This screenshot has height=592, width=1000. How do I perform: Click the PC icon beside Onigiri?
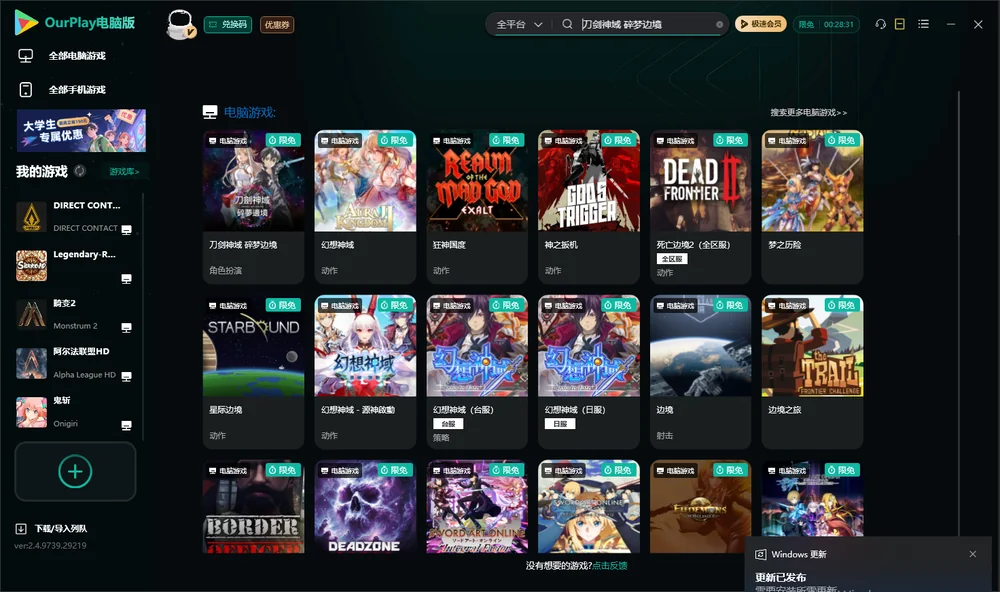[x=126, y=426]
